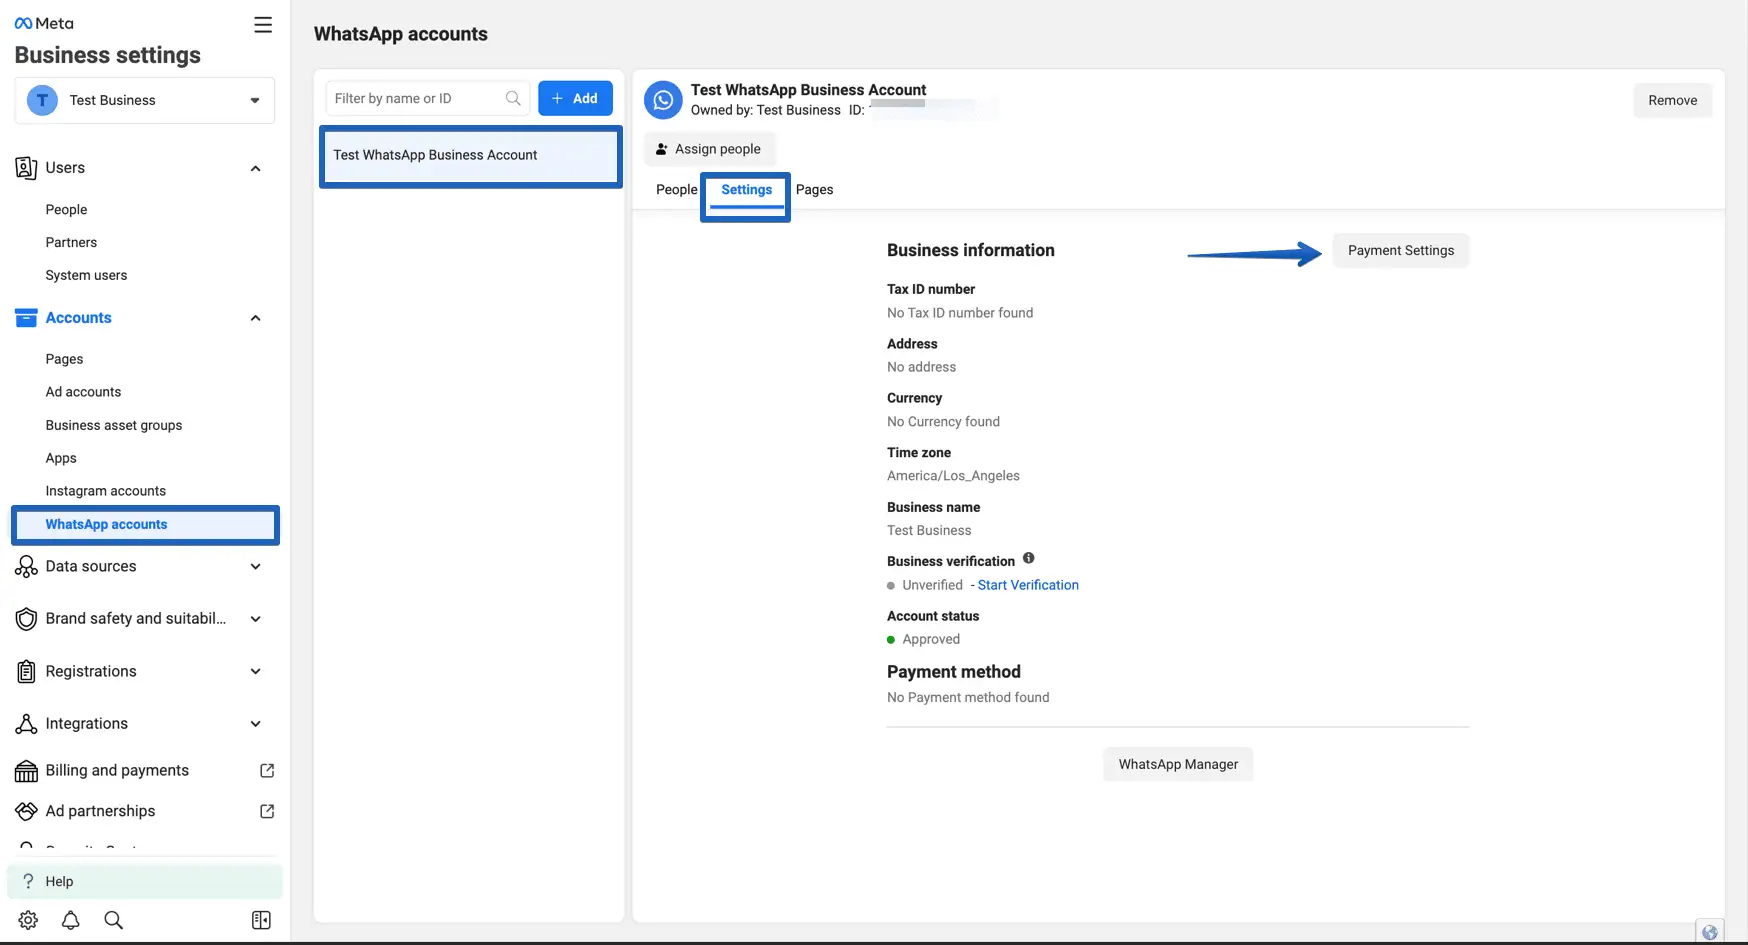The image size is (1748, 945).
Task: Expand the Data sources section
Action: tap(255, 566)
